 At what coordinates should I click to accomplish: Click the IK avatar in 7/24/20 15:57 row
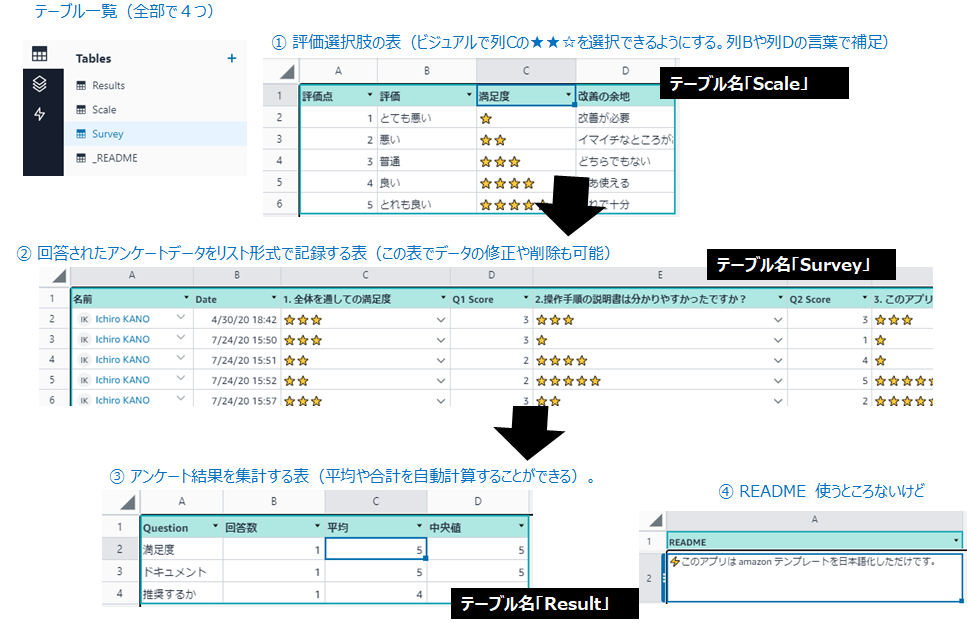84,400
